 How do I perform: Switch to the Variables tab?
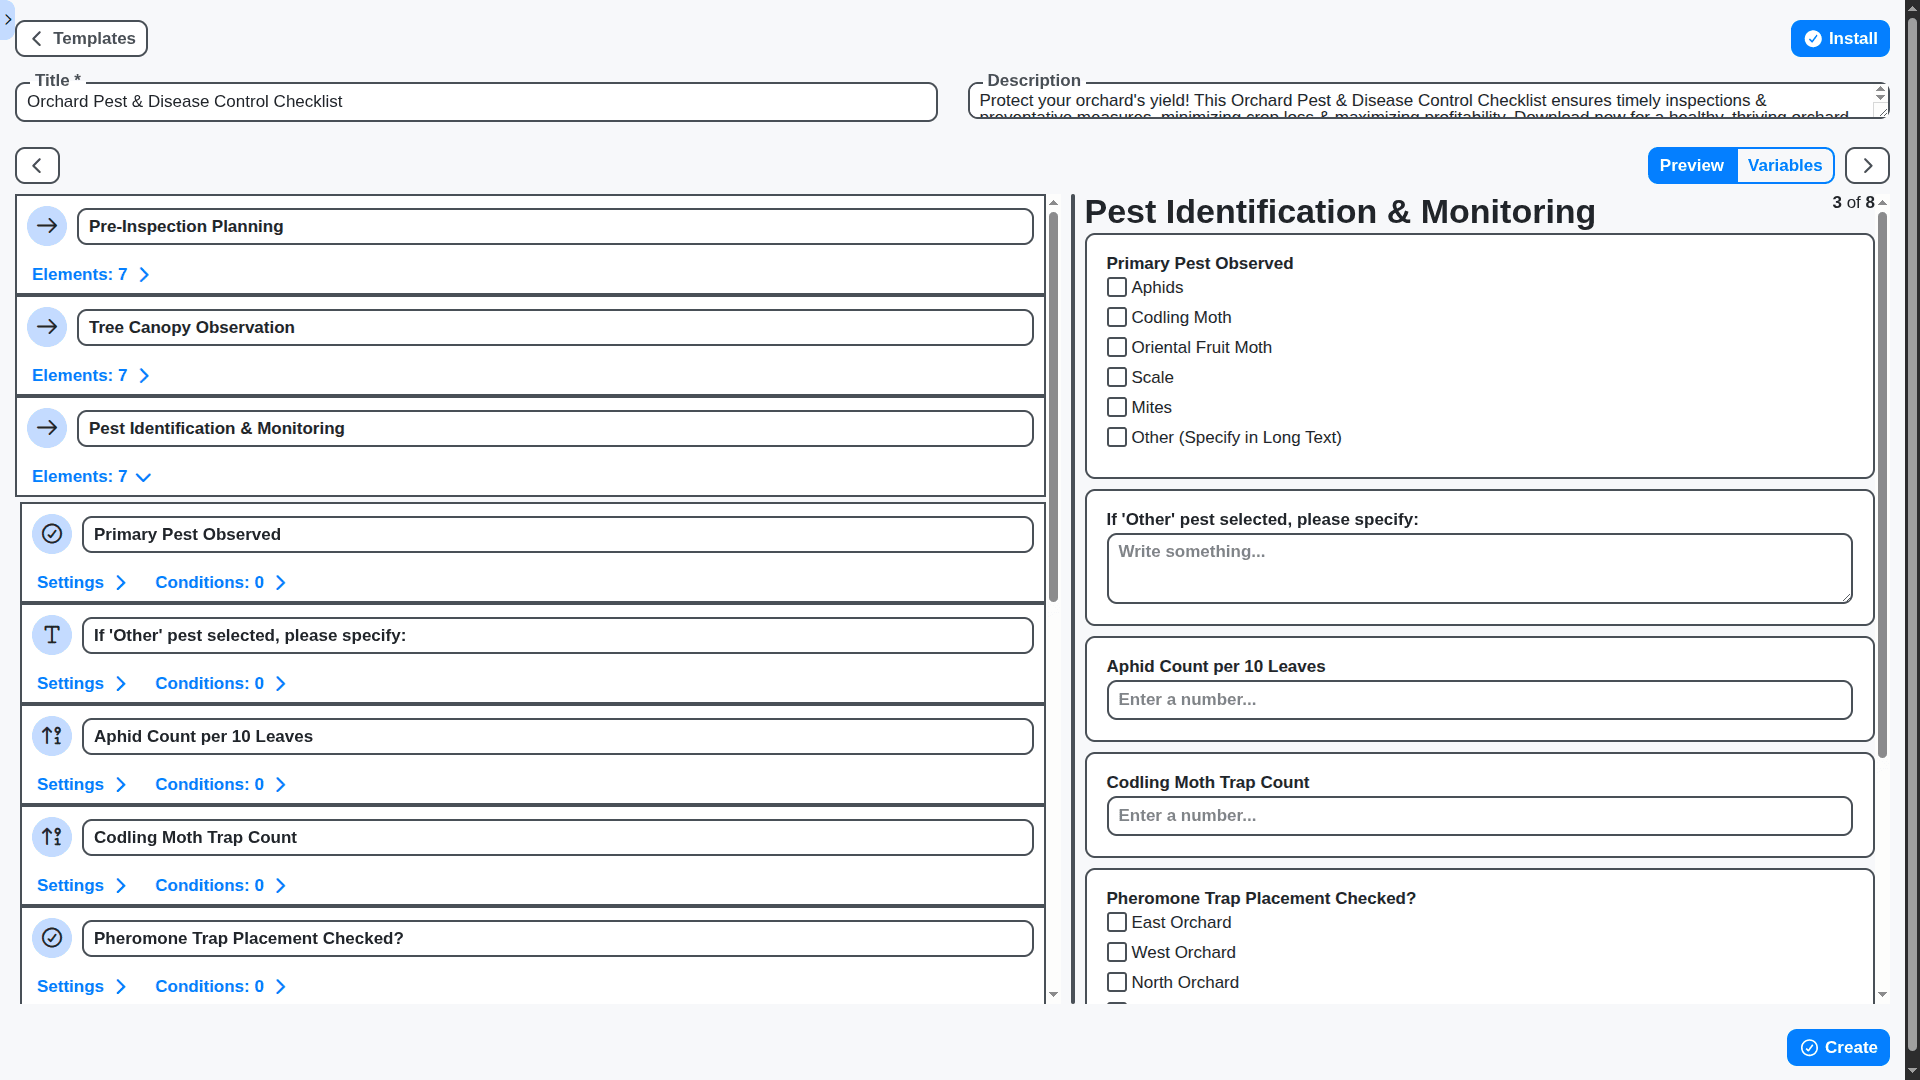tap(1785, 165)
